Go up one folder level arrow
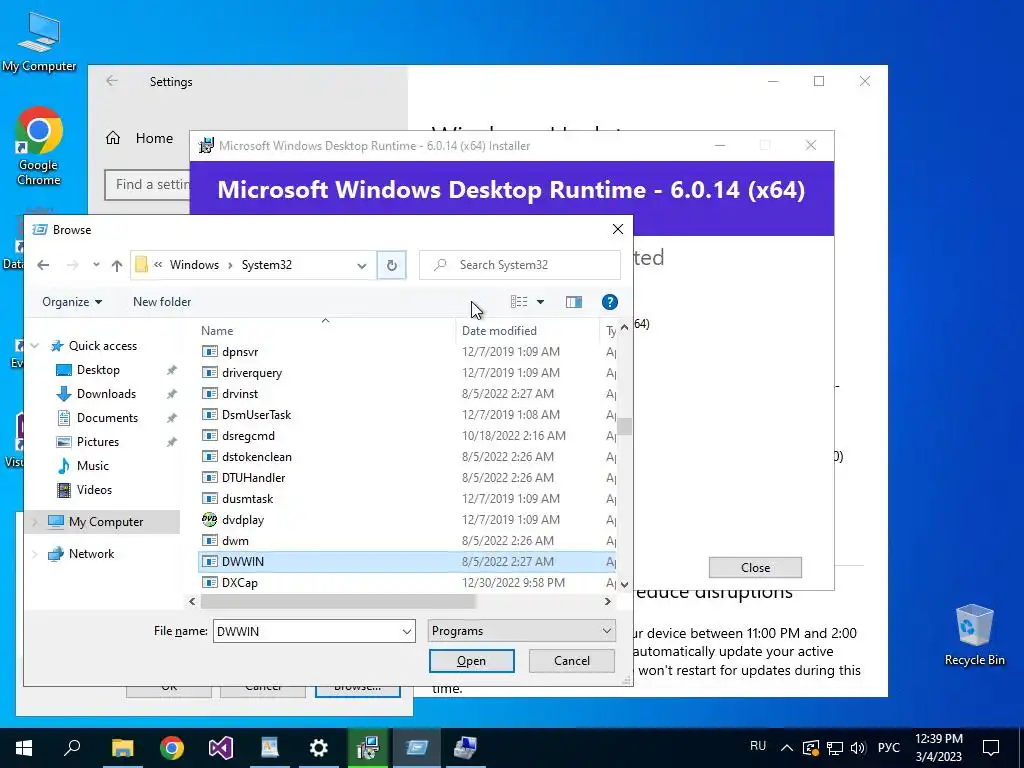 pos(117,264)
